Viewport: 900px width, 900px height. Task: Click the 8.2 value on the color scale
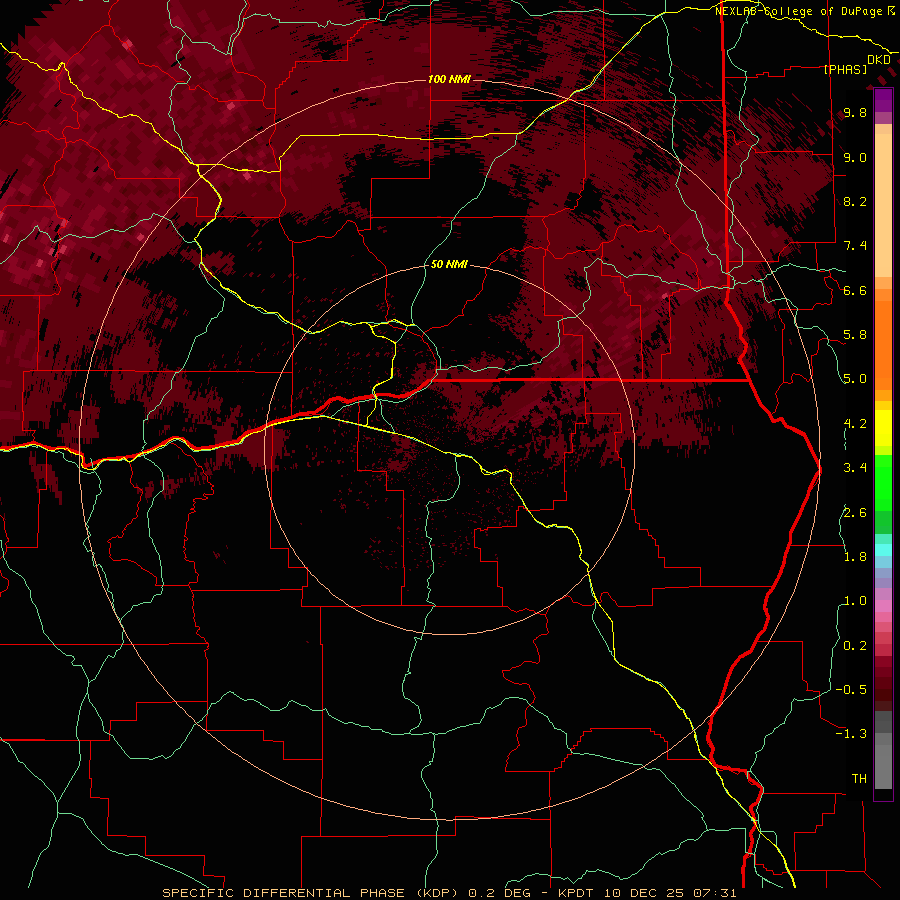pos(855,201)
